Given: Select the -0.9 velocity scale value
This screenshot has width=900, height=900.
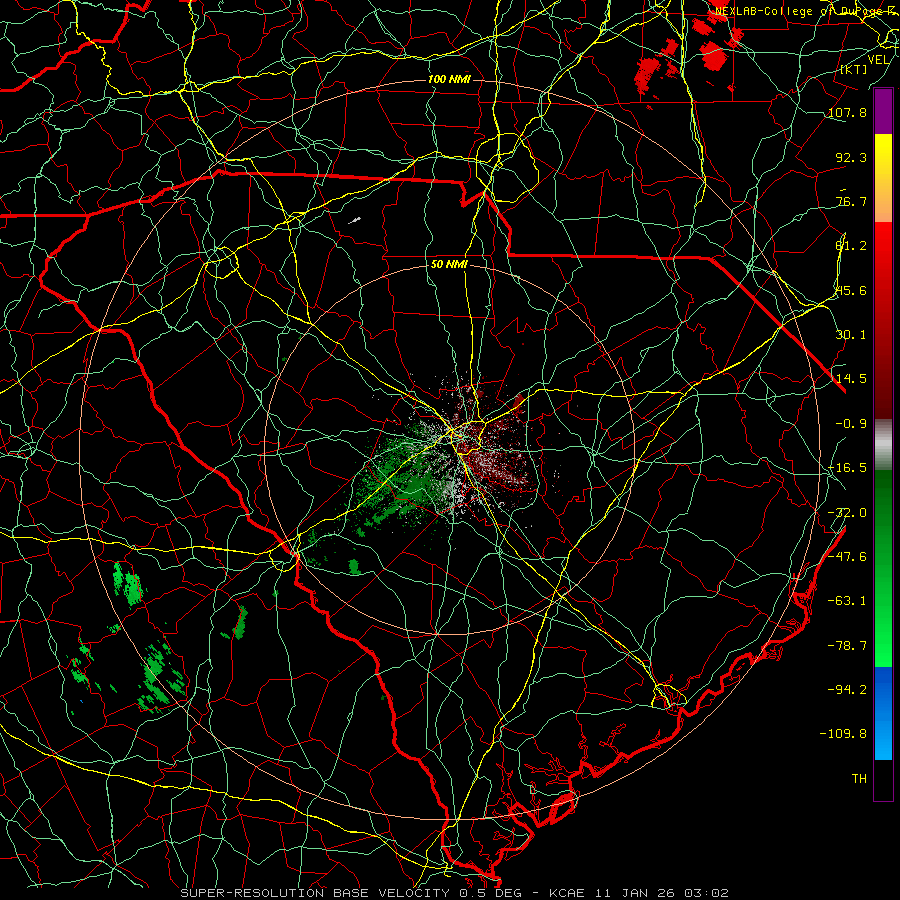Looking at the screenshot, I should 851,424.
